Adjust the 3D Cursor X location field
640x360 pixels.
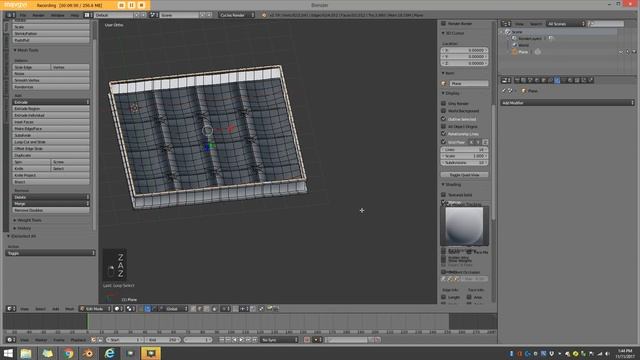point(464,50)
